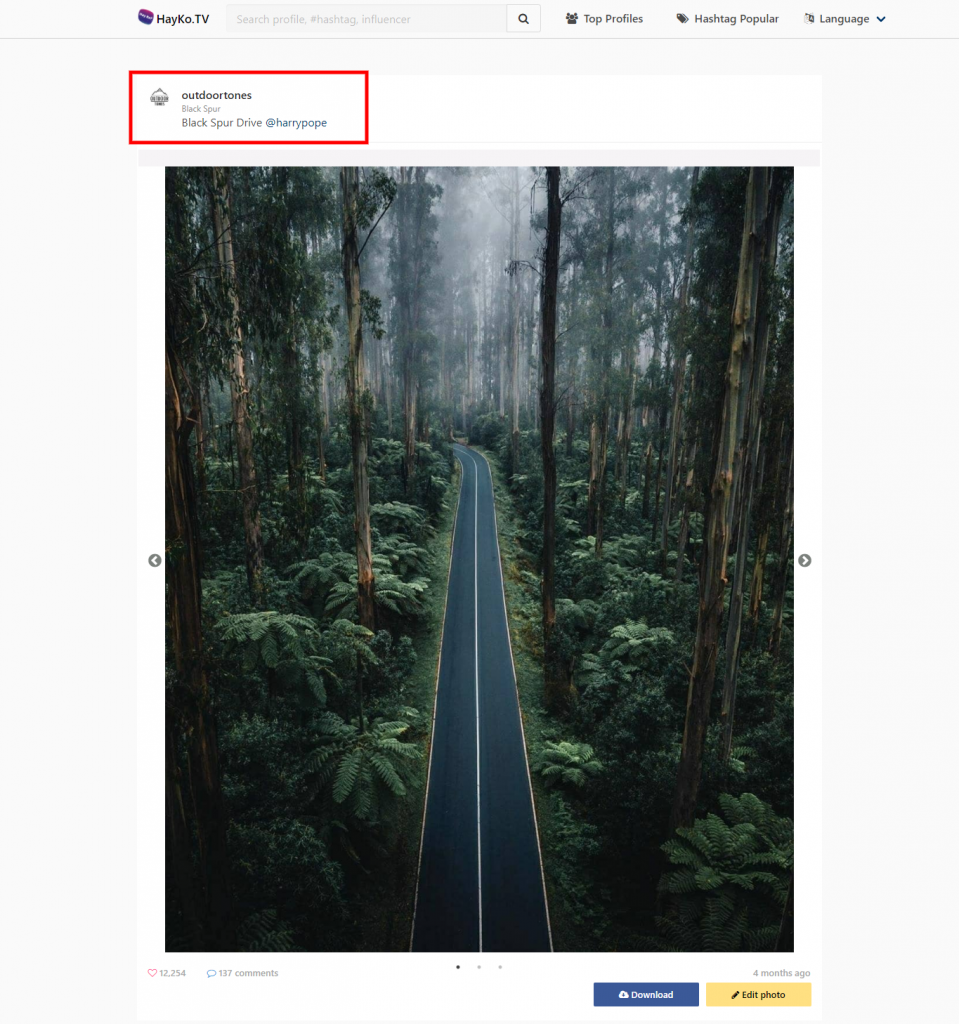959x1024 pixels.
Task: Go to previous photo with left arrow
Action: click(x=155, y=560)
